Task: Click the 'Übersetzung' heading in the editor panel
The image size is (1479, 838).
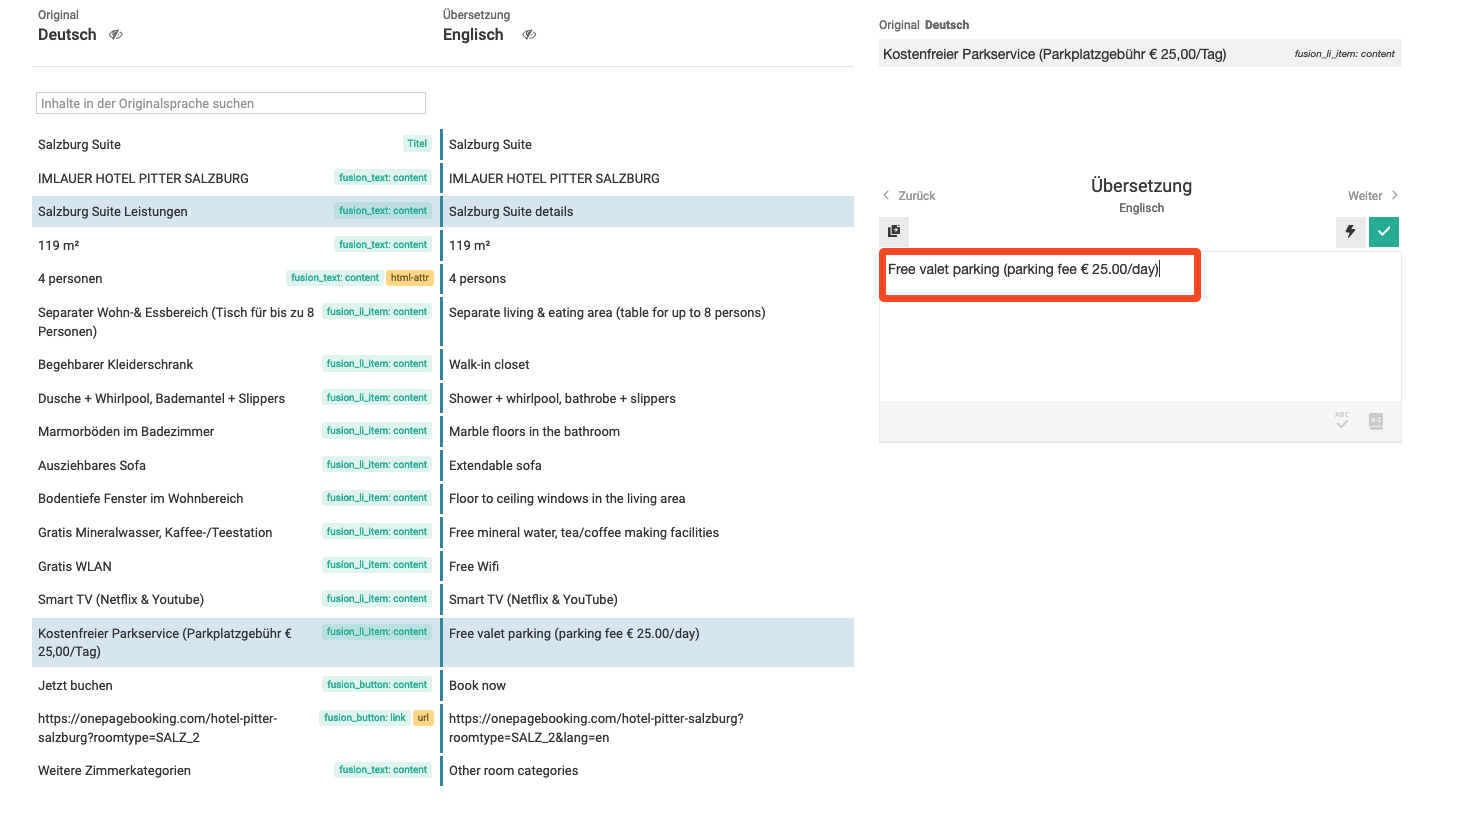Action: (1141, 186)
